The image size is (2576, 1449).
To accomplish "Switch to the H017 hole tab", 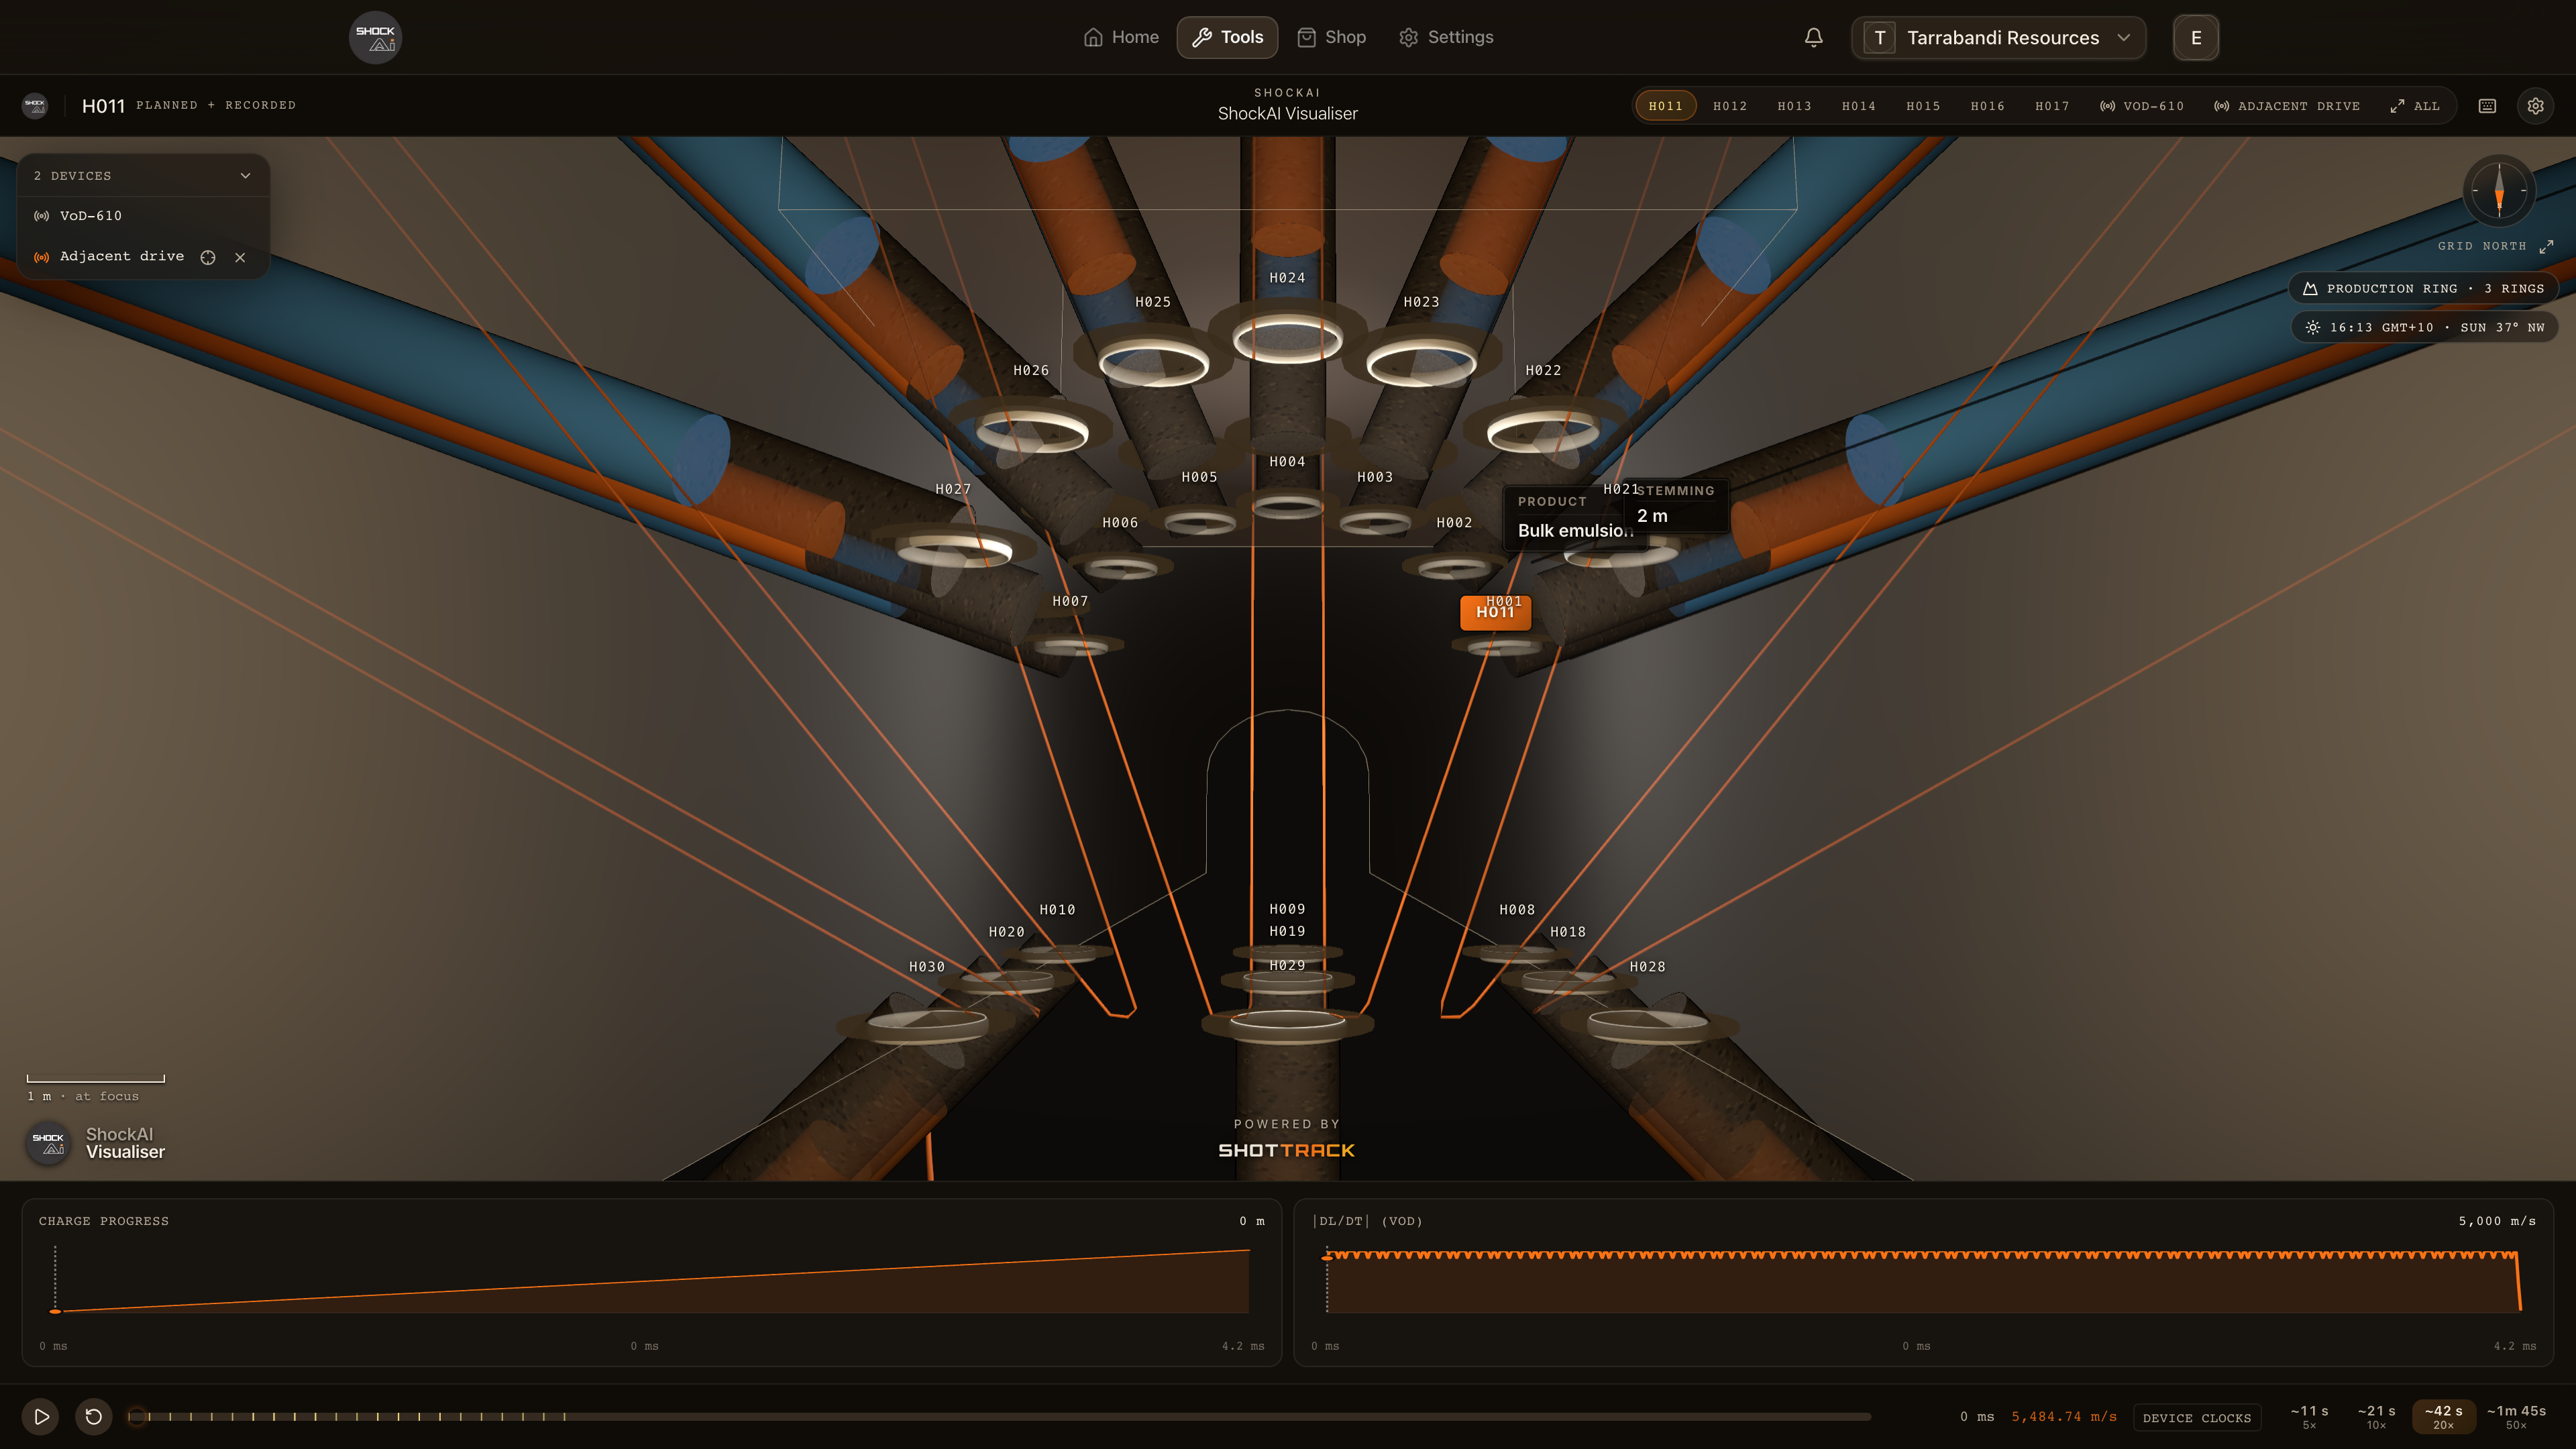I will [x=2052, y=106].
